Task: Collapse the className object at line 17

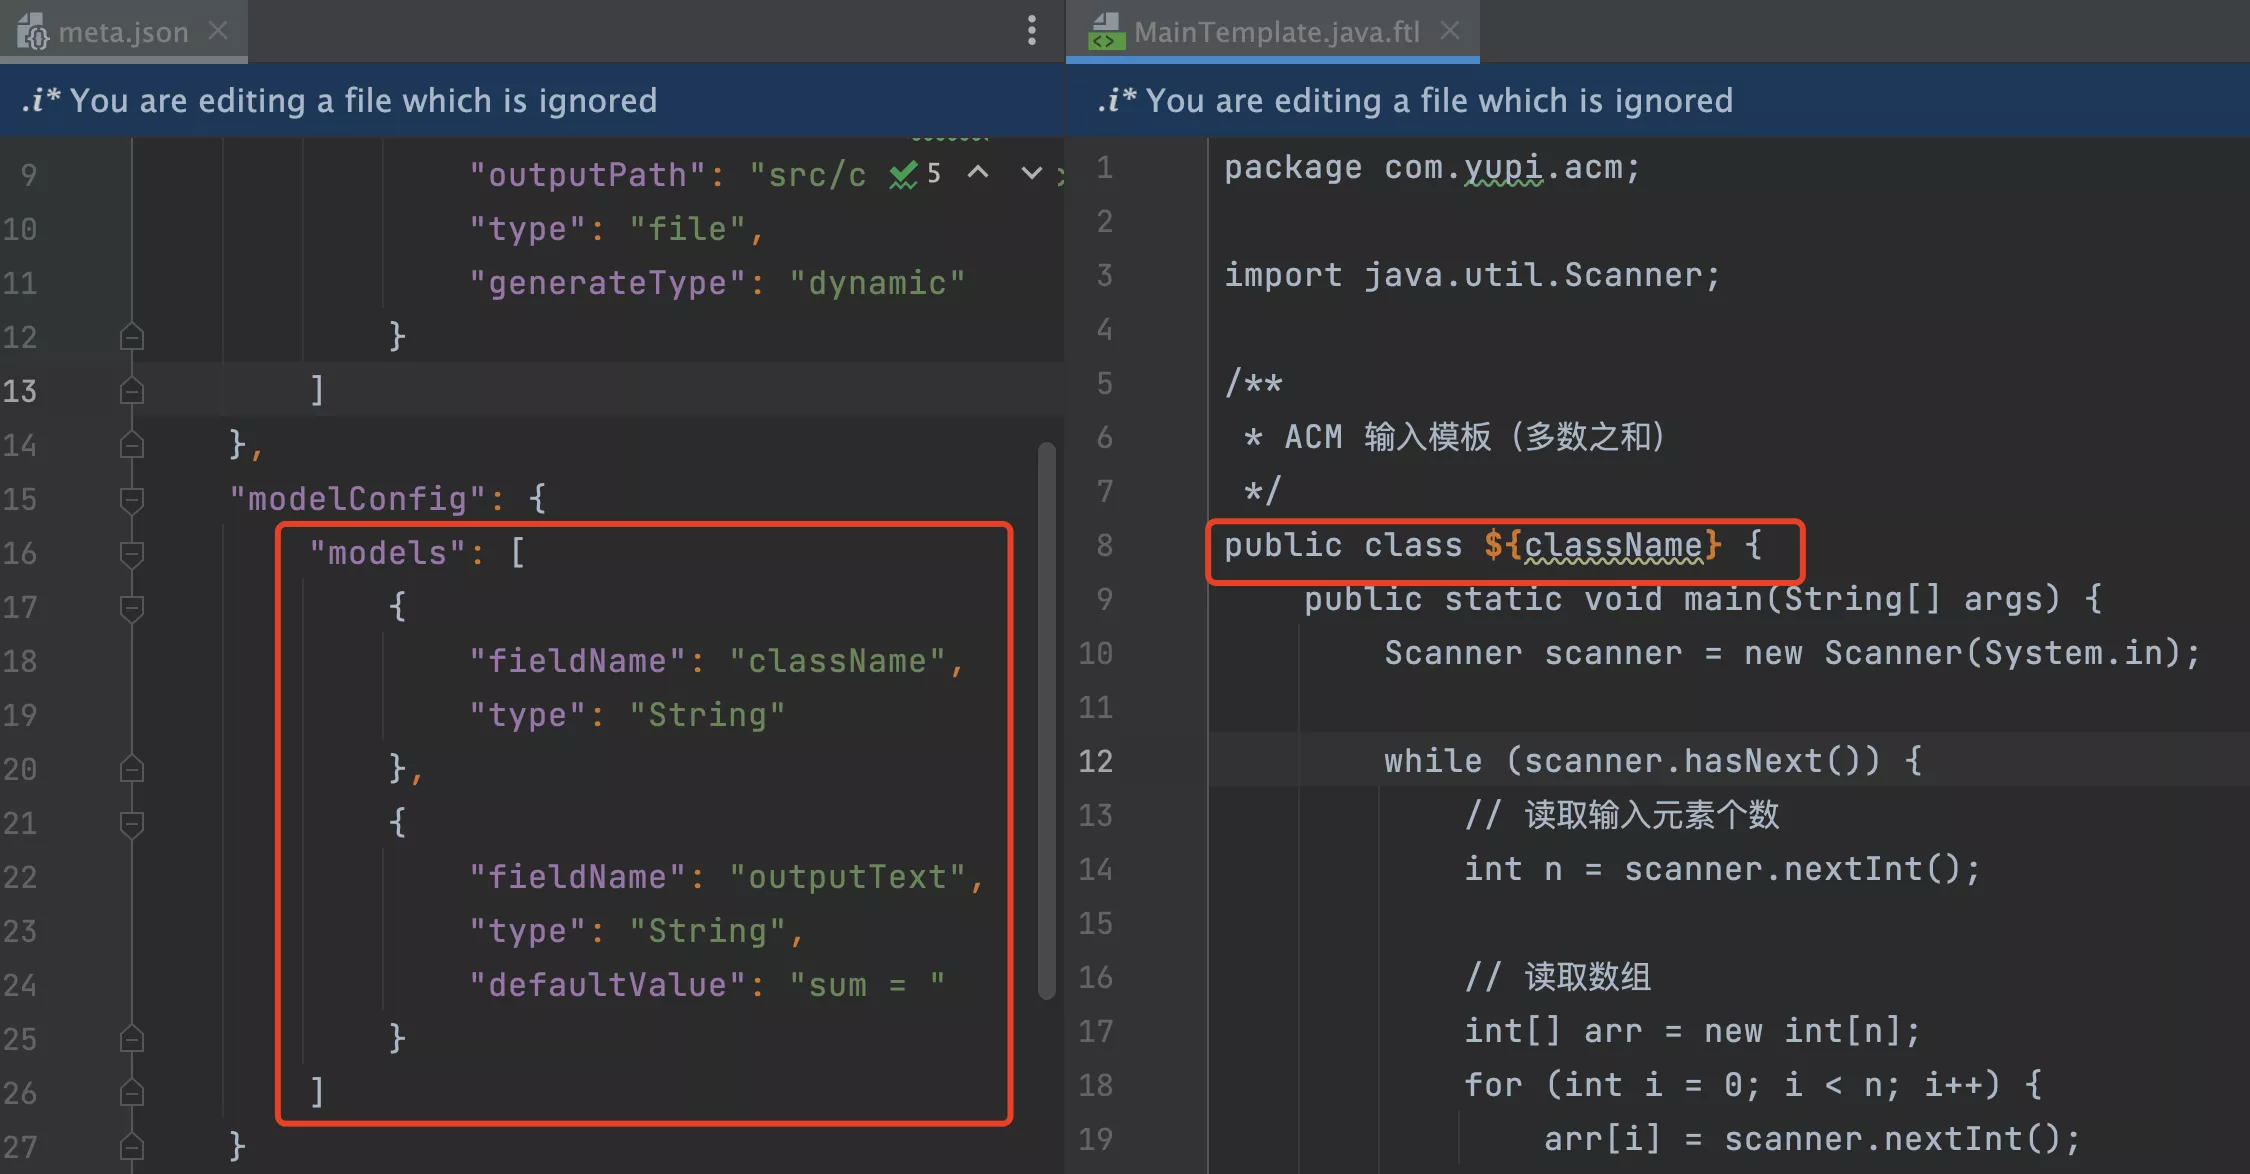Action: tap(131, 607)
